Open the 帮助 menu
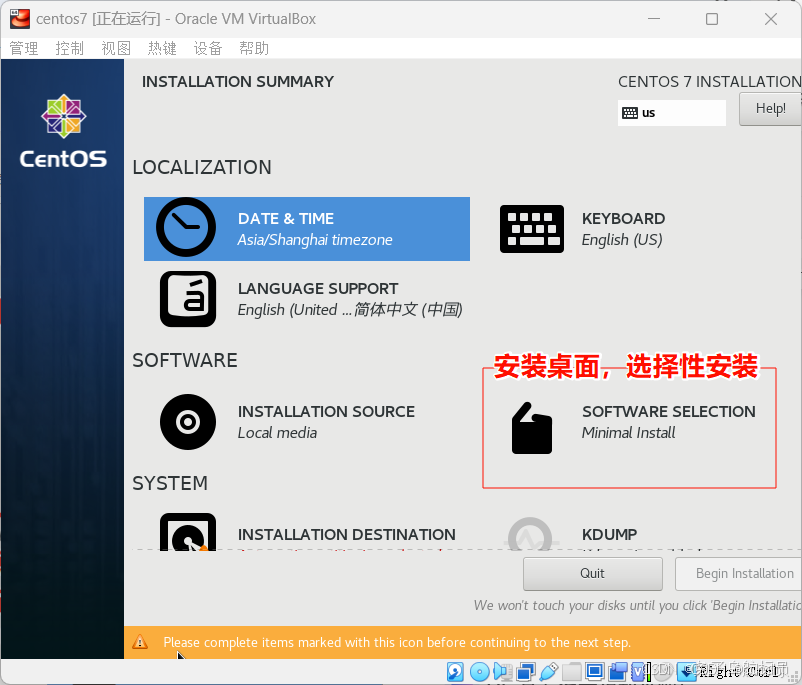The height and width of the screenshot is (685, 802). click(254, 49)
